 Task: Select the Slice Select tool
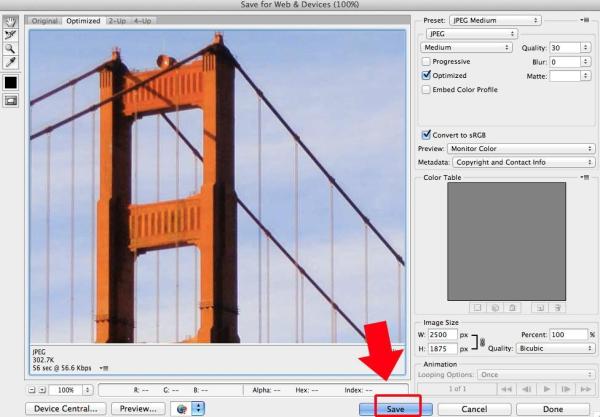pyautogui.click(x=11, y=34)
